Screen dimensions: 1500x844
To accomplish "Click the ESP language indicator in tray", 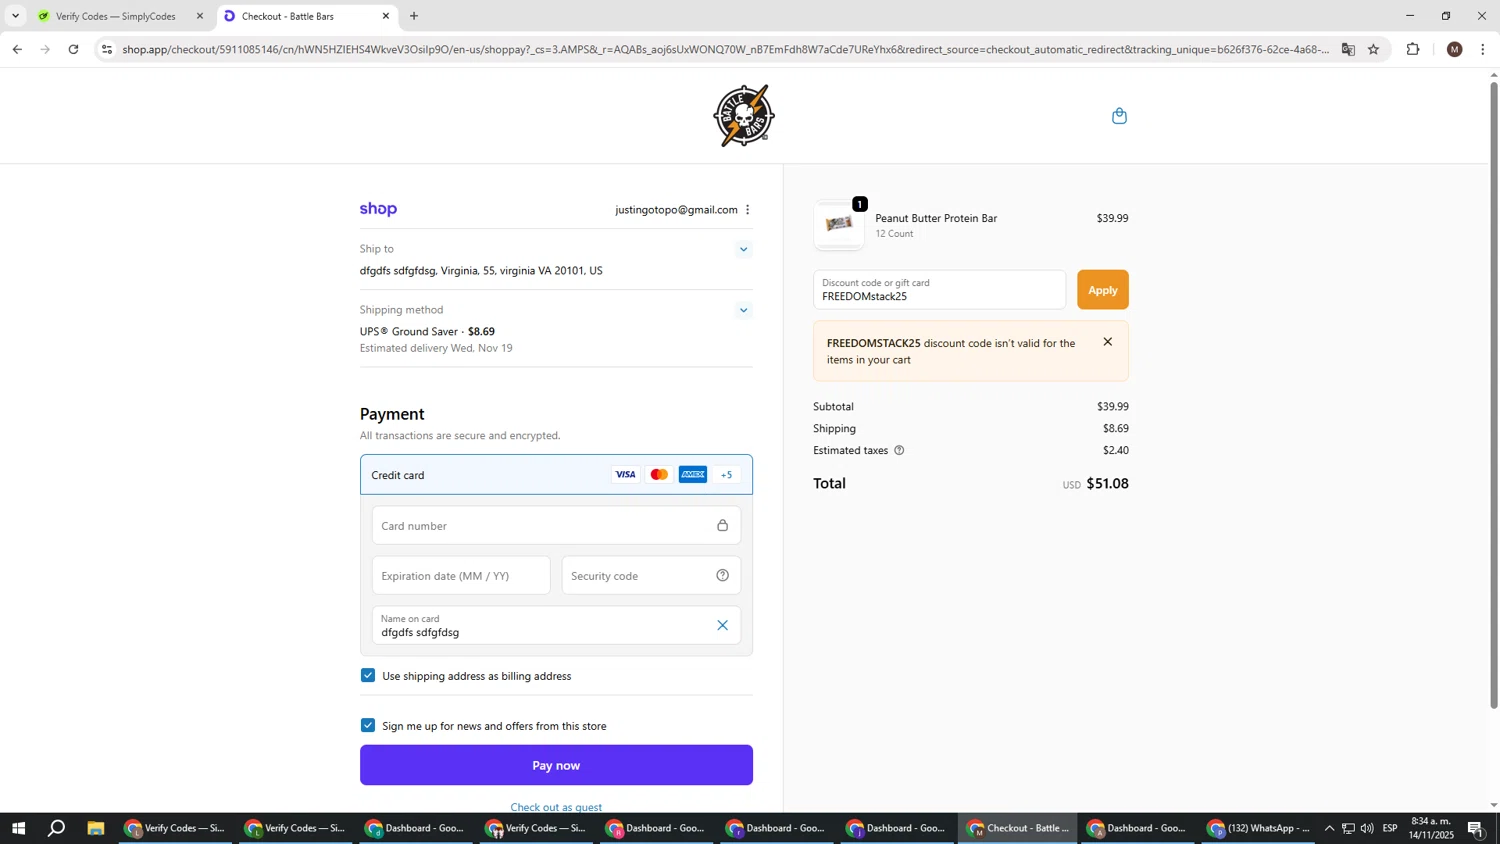I will pyautogui.click(x=1390, y=829).
